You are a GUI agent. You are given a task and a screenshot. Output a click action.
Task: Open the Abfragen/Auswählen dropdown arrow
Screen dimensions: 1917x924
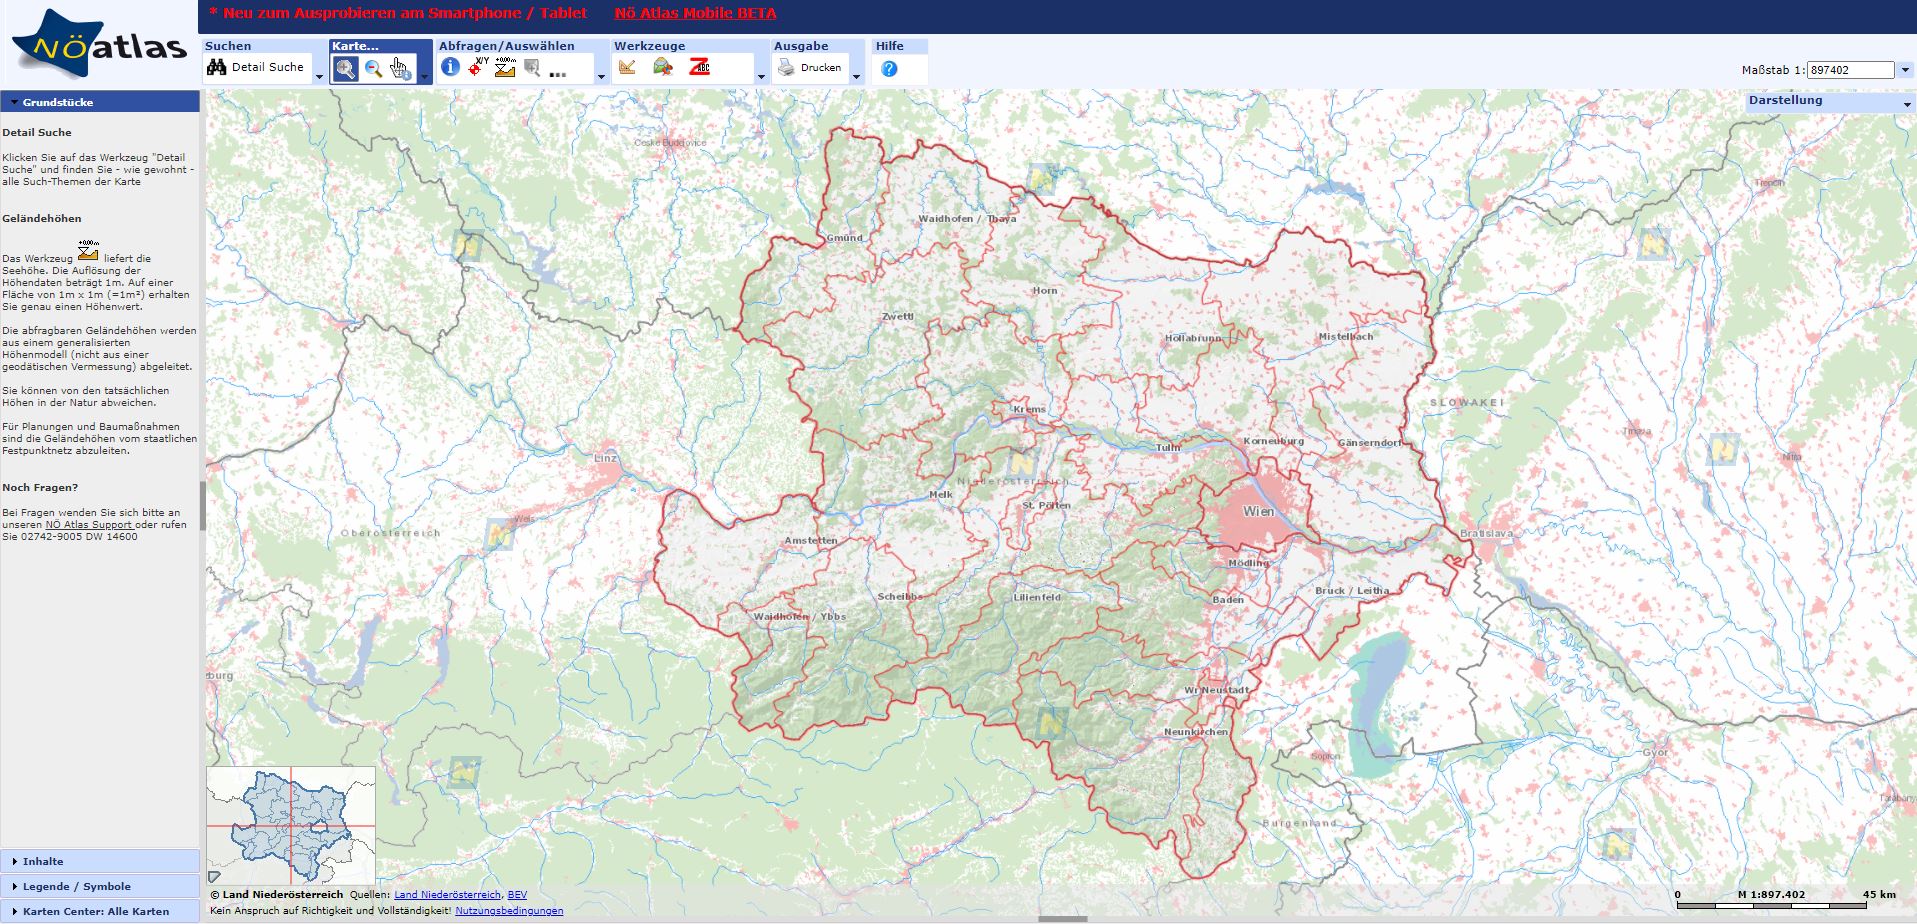point(601,77)
